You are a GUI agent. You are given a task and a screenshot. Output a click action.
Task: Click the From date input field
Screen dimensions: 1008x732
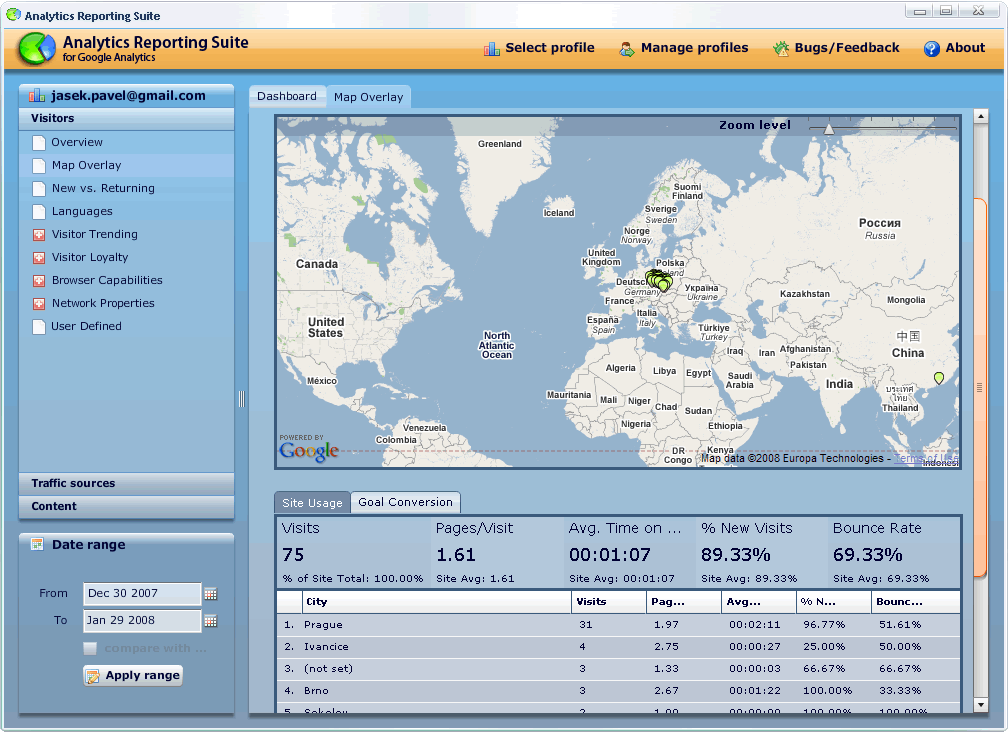[142, 594]
